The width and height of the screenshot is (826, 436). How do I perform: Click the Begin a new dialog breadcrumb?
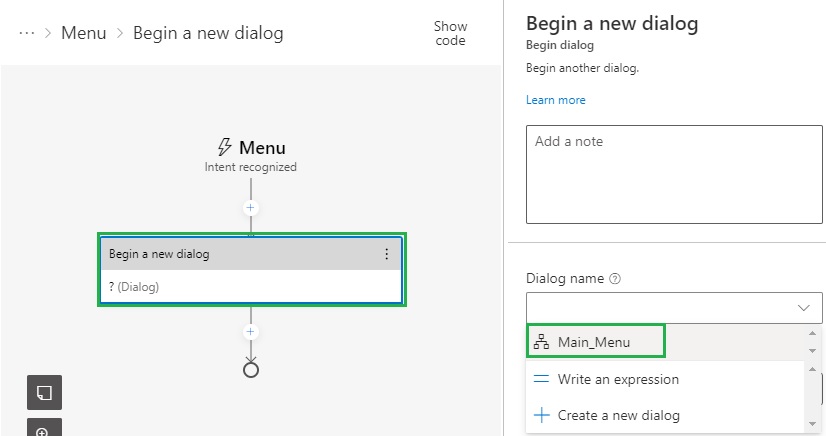coord(210,33)
